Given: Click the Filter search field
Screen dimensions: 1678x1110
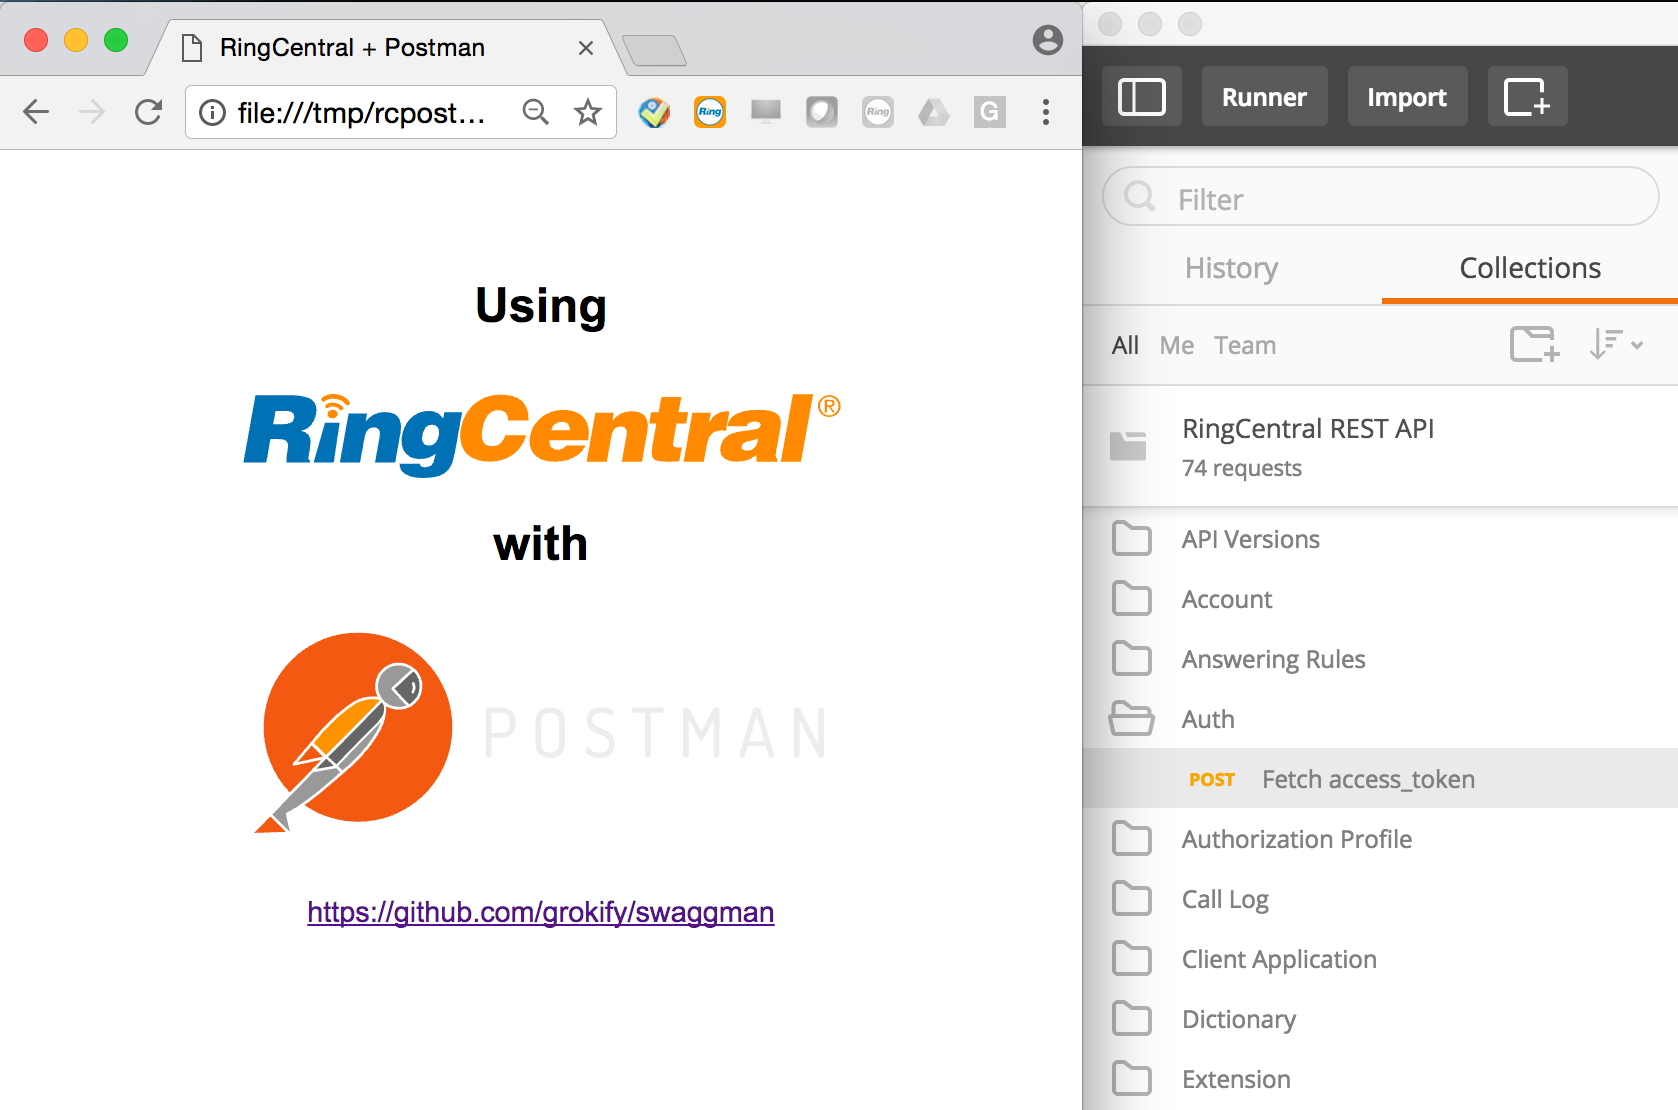Looking at the screenshot, I should [1380, 197].
